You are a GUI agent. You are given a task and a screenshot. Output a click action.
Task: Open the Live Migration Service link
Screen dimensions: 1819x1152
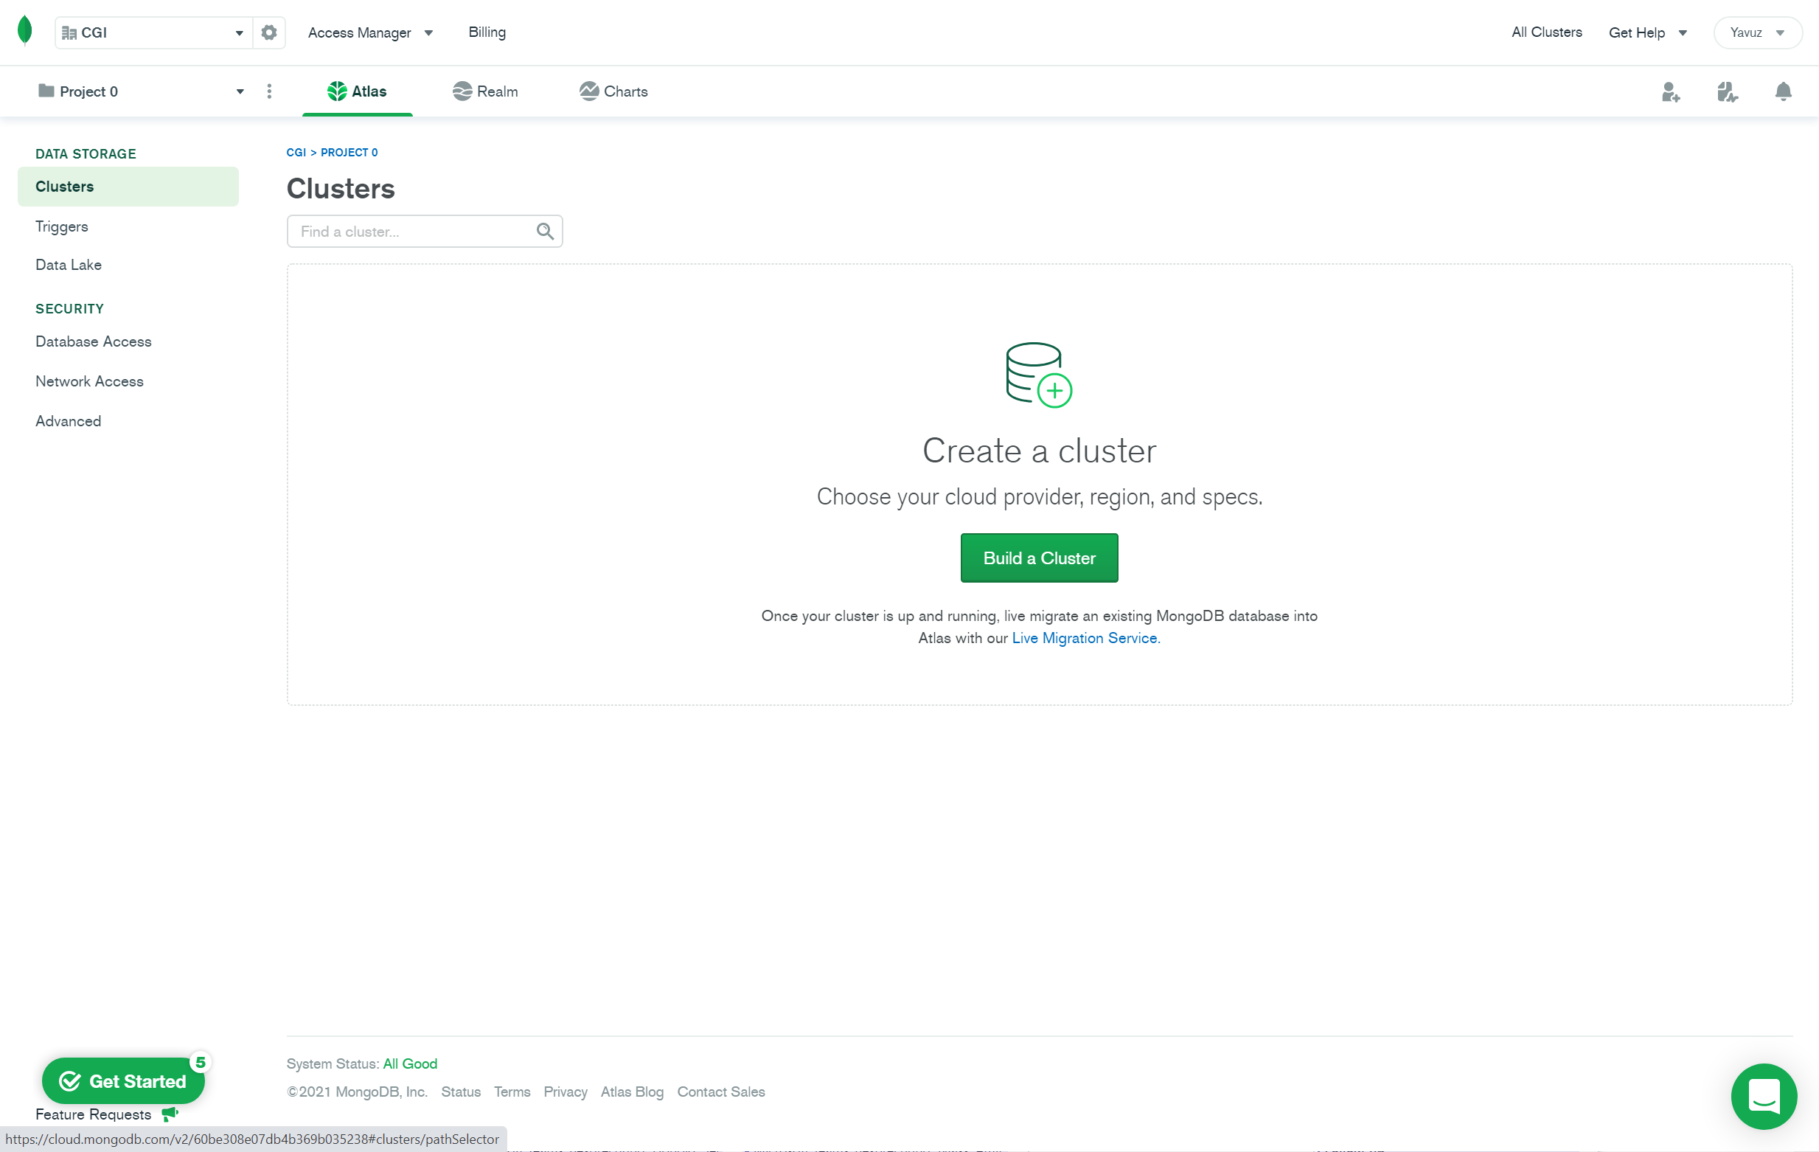[1085, 638]
